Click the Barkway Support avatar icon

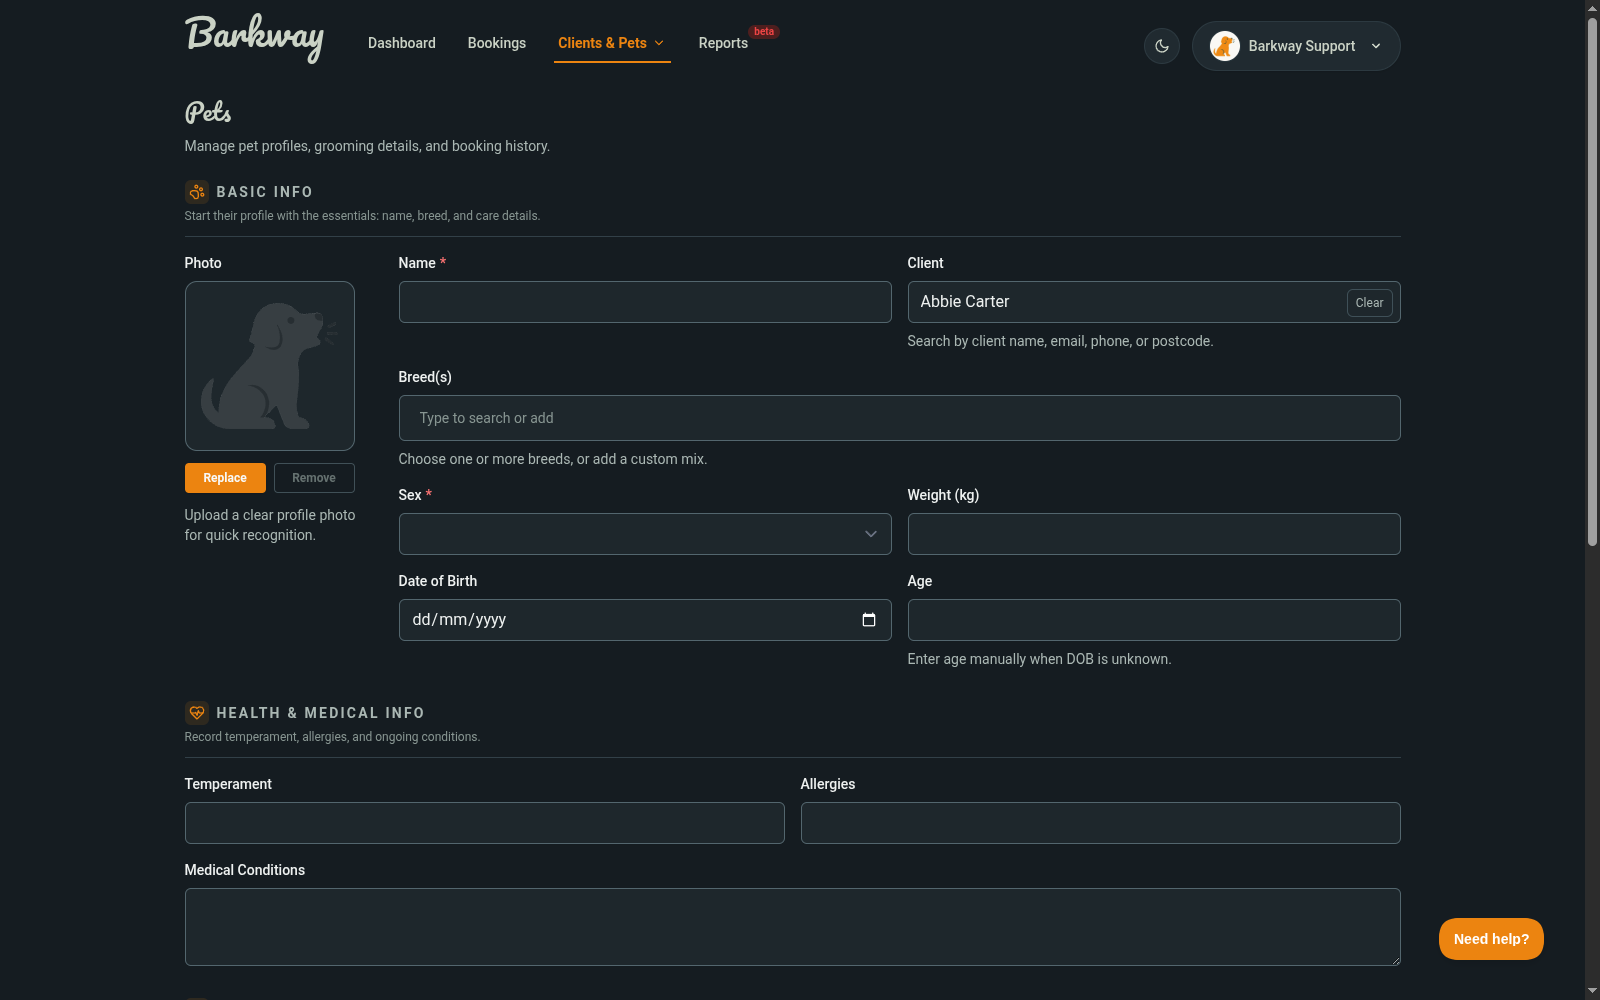1225,46
